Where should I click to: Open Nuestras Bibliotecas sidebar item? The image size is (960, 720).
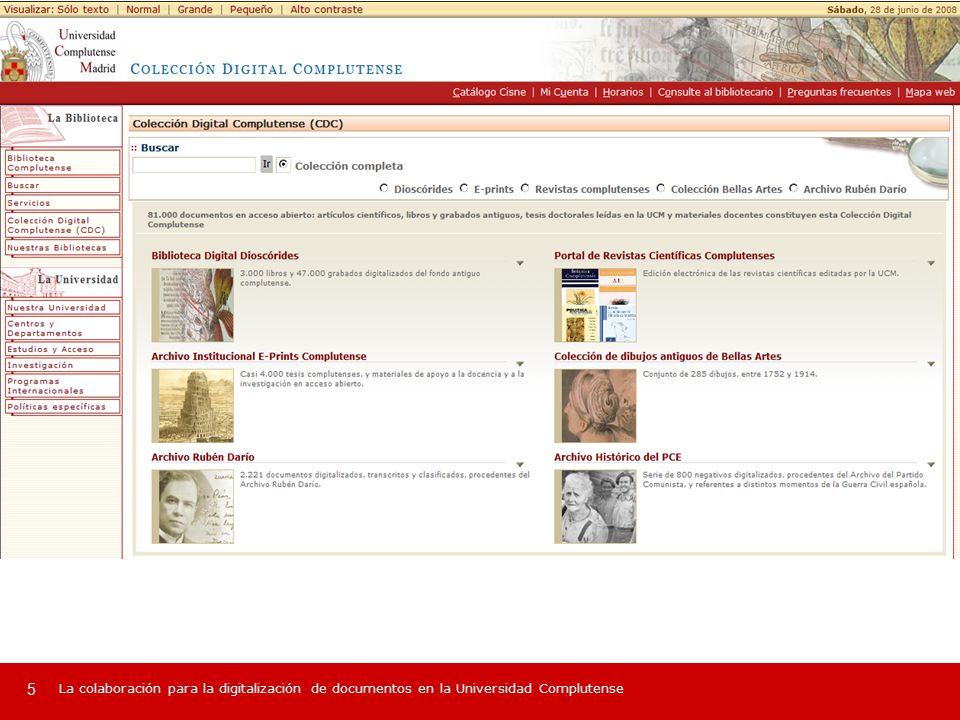(62, 247)
